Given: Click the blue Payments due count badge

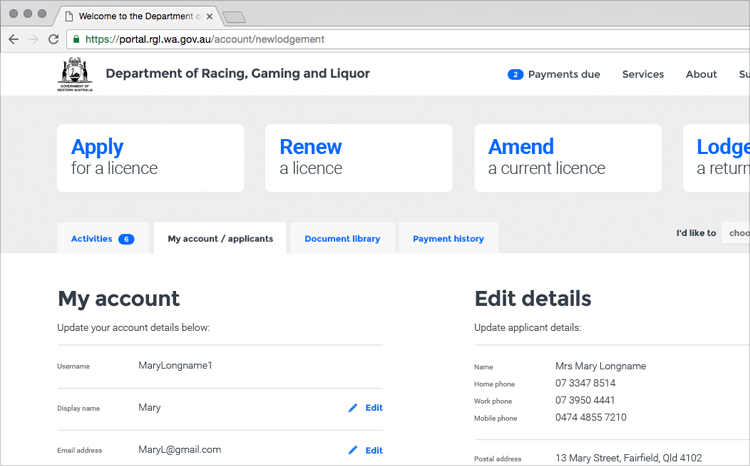Looking at the screenshot, I should pyautogui.click(x=515, y=75).
